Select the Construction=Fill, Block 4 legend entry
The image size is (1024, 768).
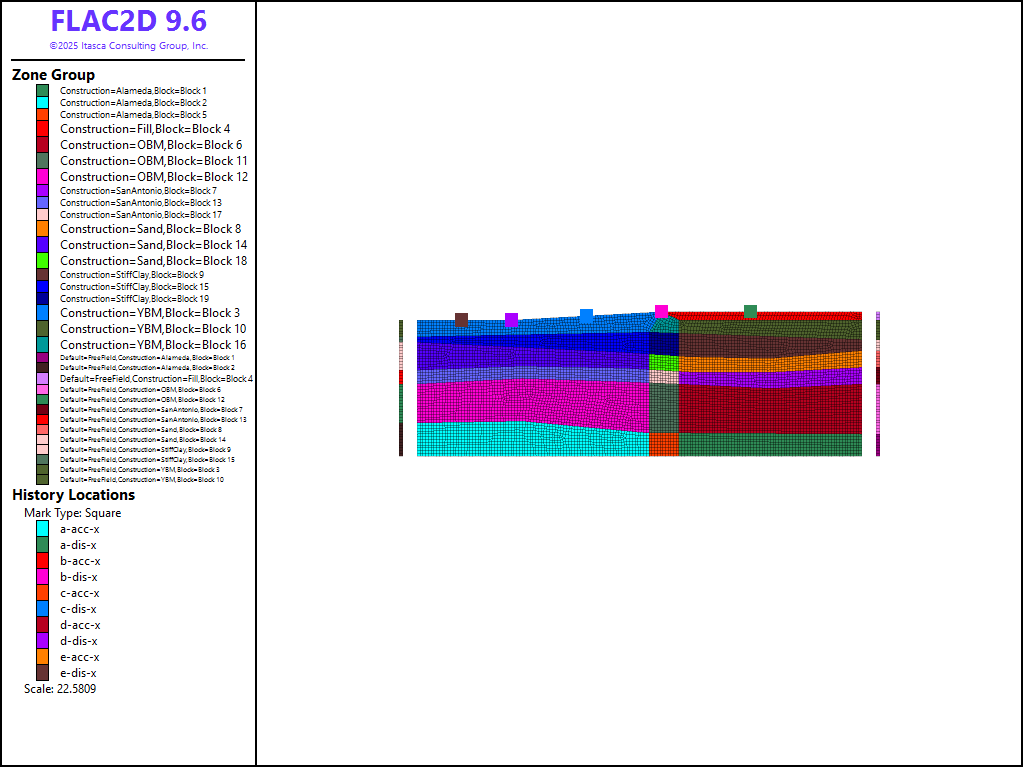tap(145, 129)
